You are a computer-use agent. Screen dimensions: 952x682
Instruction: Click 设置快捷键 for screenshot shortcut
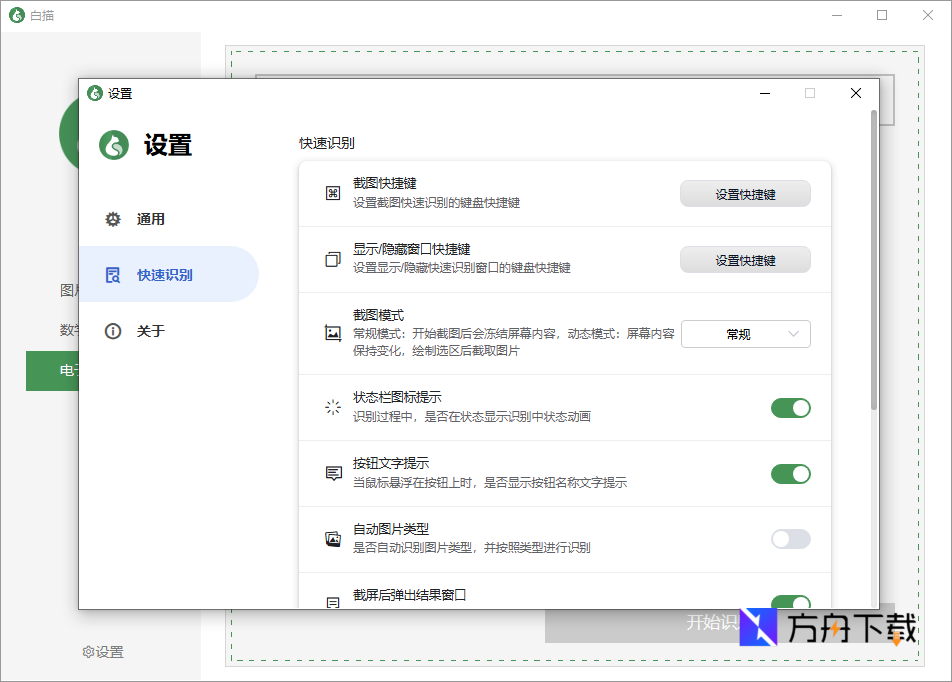click(745, 193)
